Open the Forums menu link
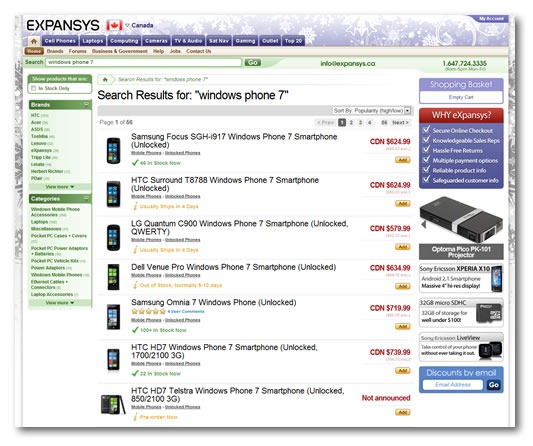 78,51
